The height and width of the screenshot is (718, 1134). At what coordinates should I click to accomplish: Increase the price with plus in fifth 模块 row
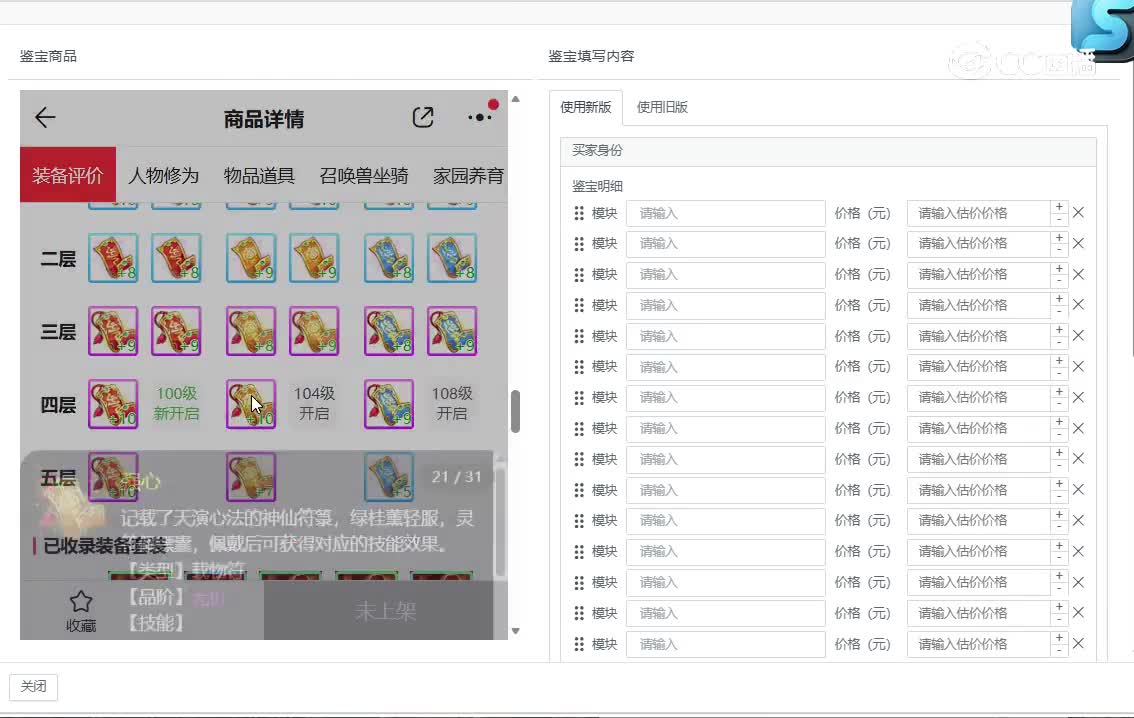(x=1059, y=330)
